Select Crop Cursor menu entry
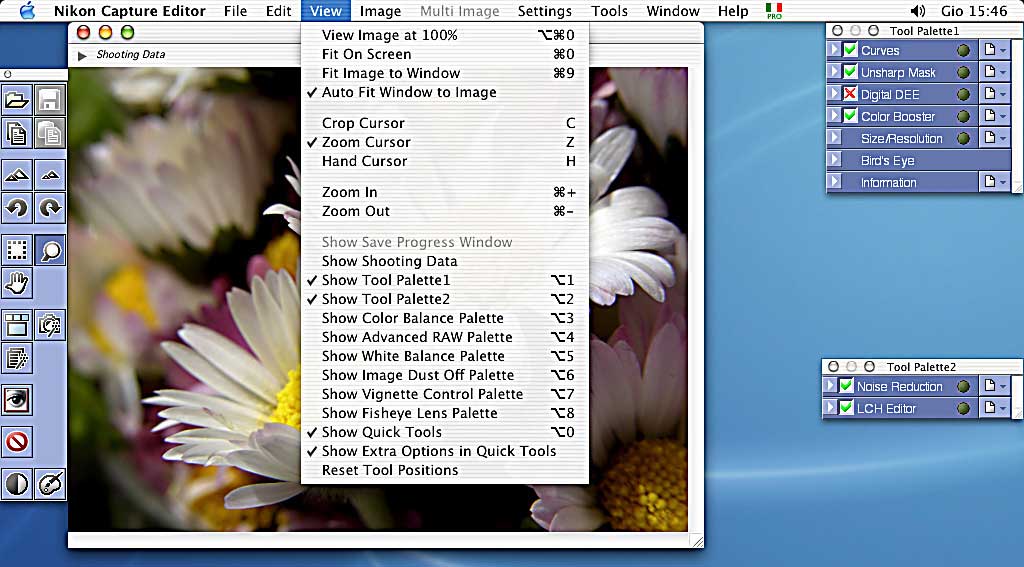The image size is (1024, 567). [x=444, y=123]
